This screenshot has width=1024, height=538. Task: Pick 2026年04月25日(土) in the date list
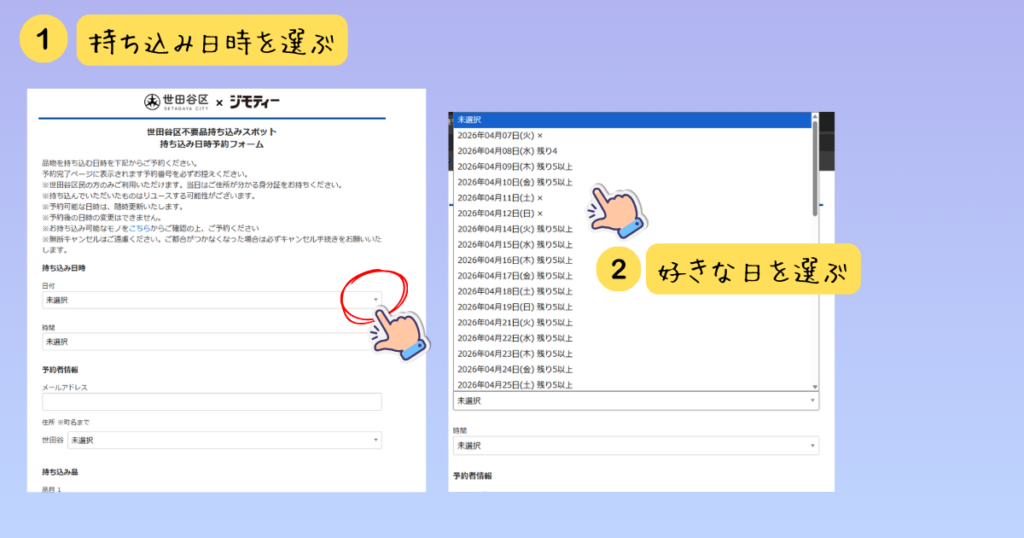[514, 384]
